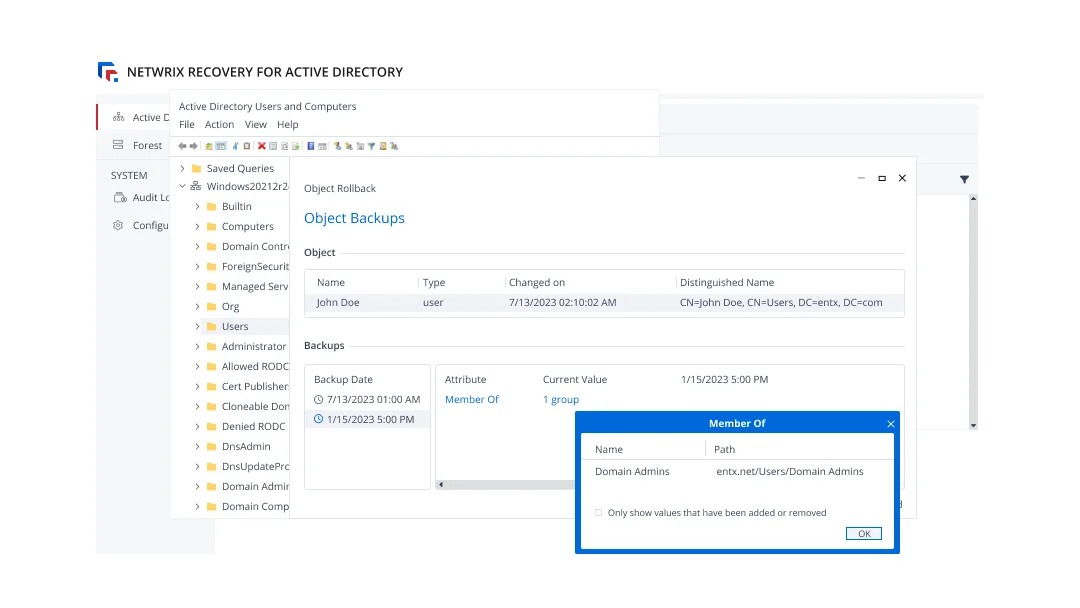Click the clipboard Paste toolbar icon
The width and height of the screenshot is (1080, 608).
point(247,146)
